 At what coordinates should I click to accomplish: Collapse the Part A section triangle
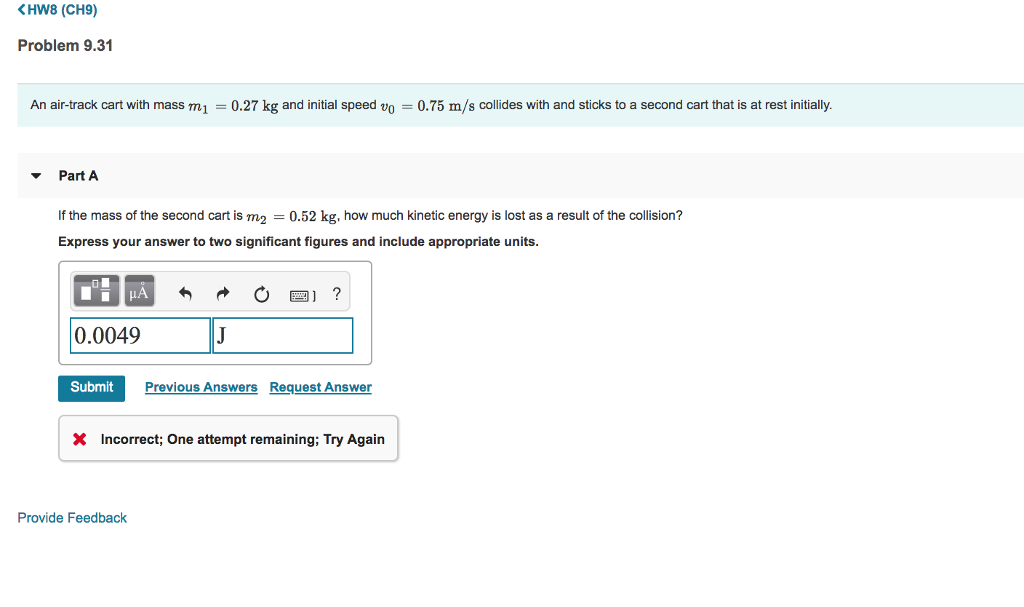(x=36, y=175)
